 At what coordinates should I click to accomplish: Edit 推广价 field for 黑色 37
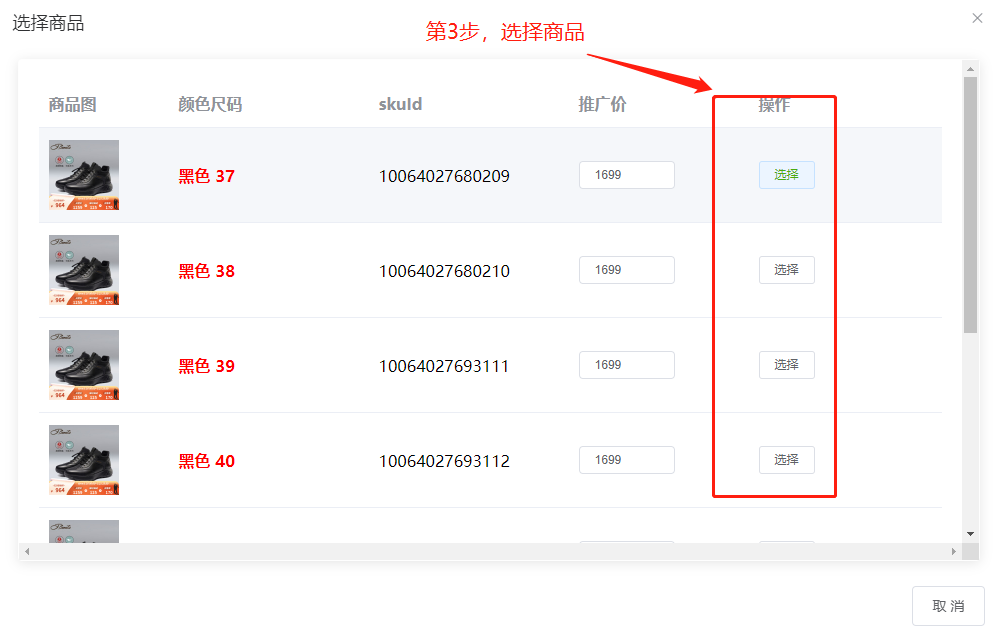[x=626, y=175]
